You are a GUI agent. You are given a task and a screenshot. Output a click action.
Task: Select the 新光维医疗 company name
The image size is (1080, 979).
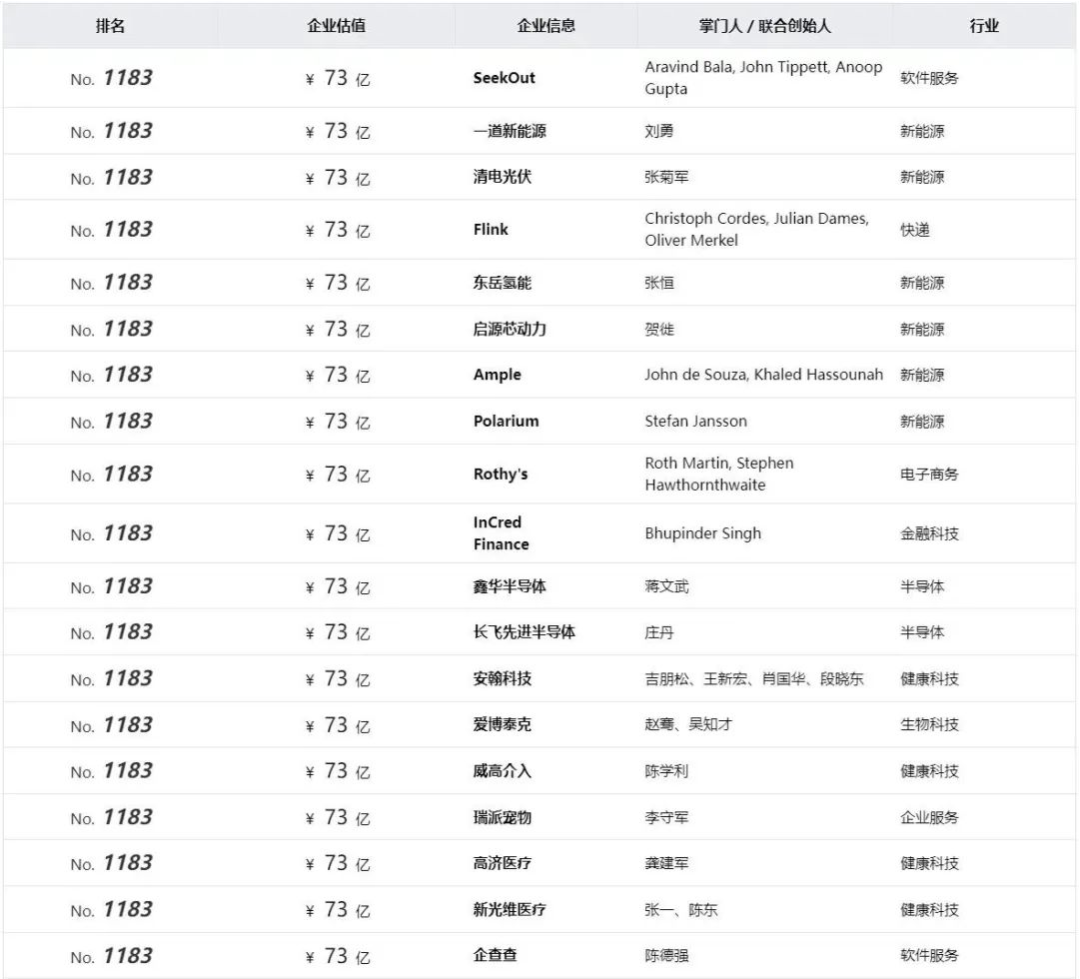(510, 909)
